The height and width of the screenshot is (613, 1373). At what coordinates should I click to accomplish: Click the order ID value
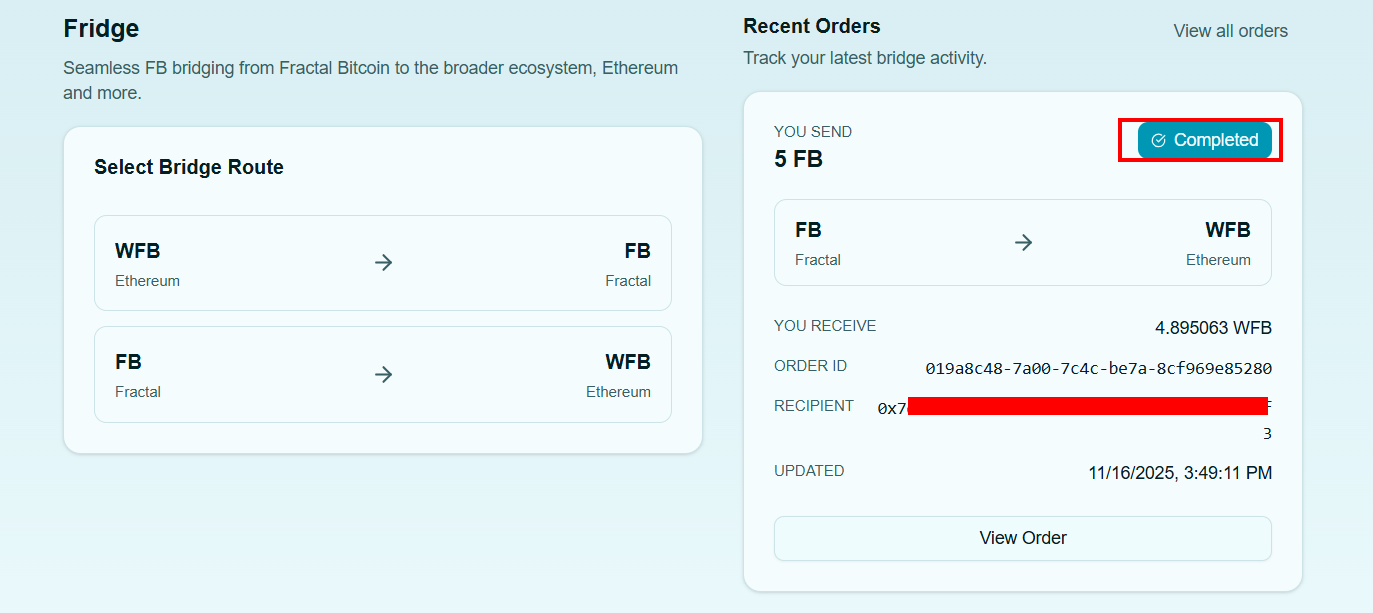[x=1098, y=369]
